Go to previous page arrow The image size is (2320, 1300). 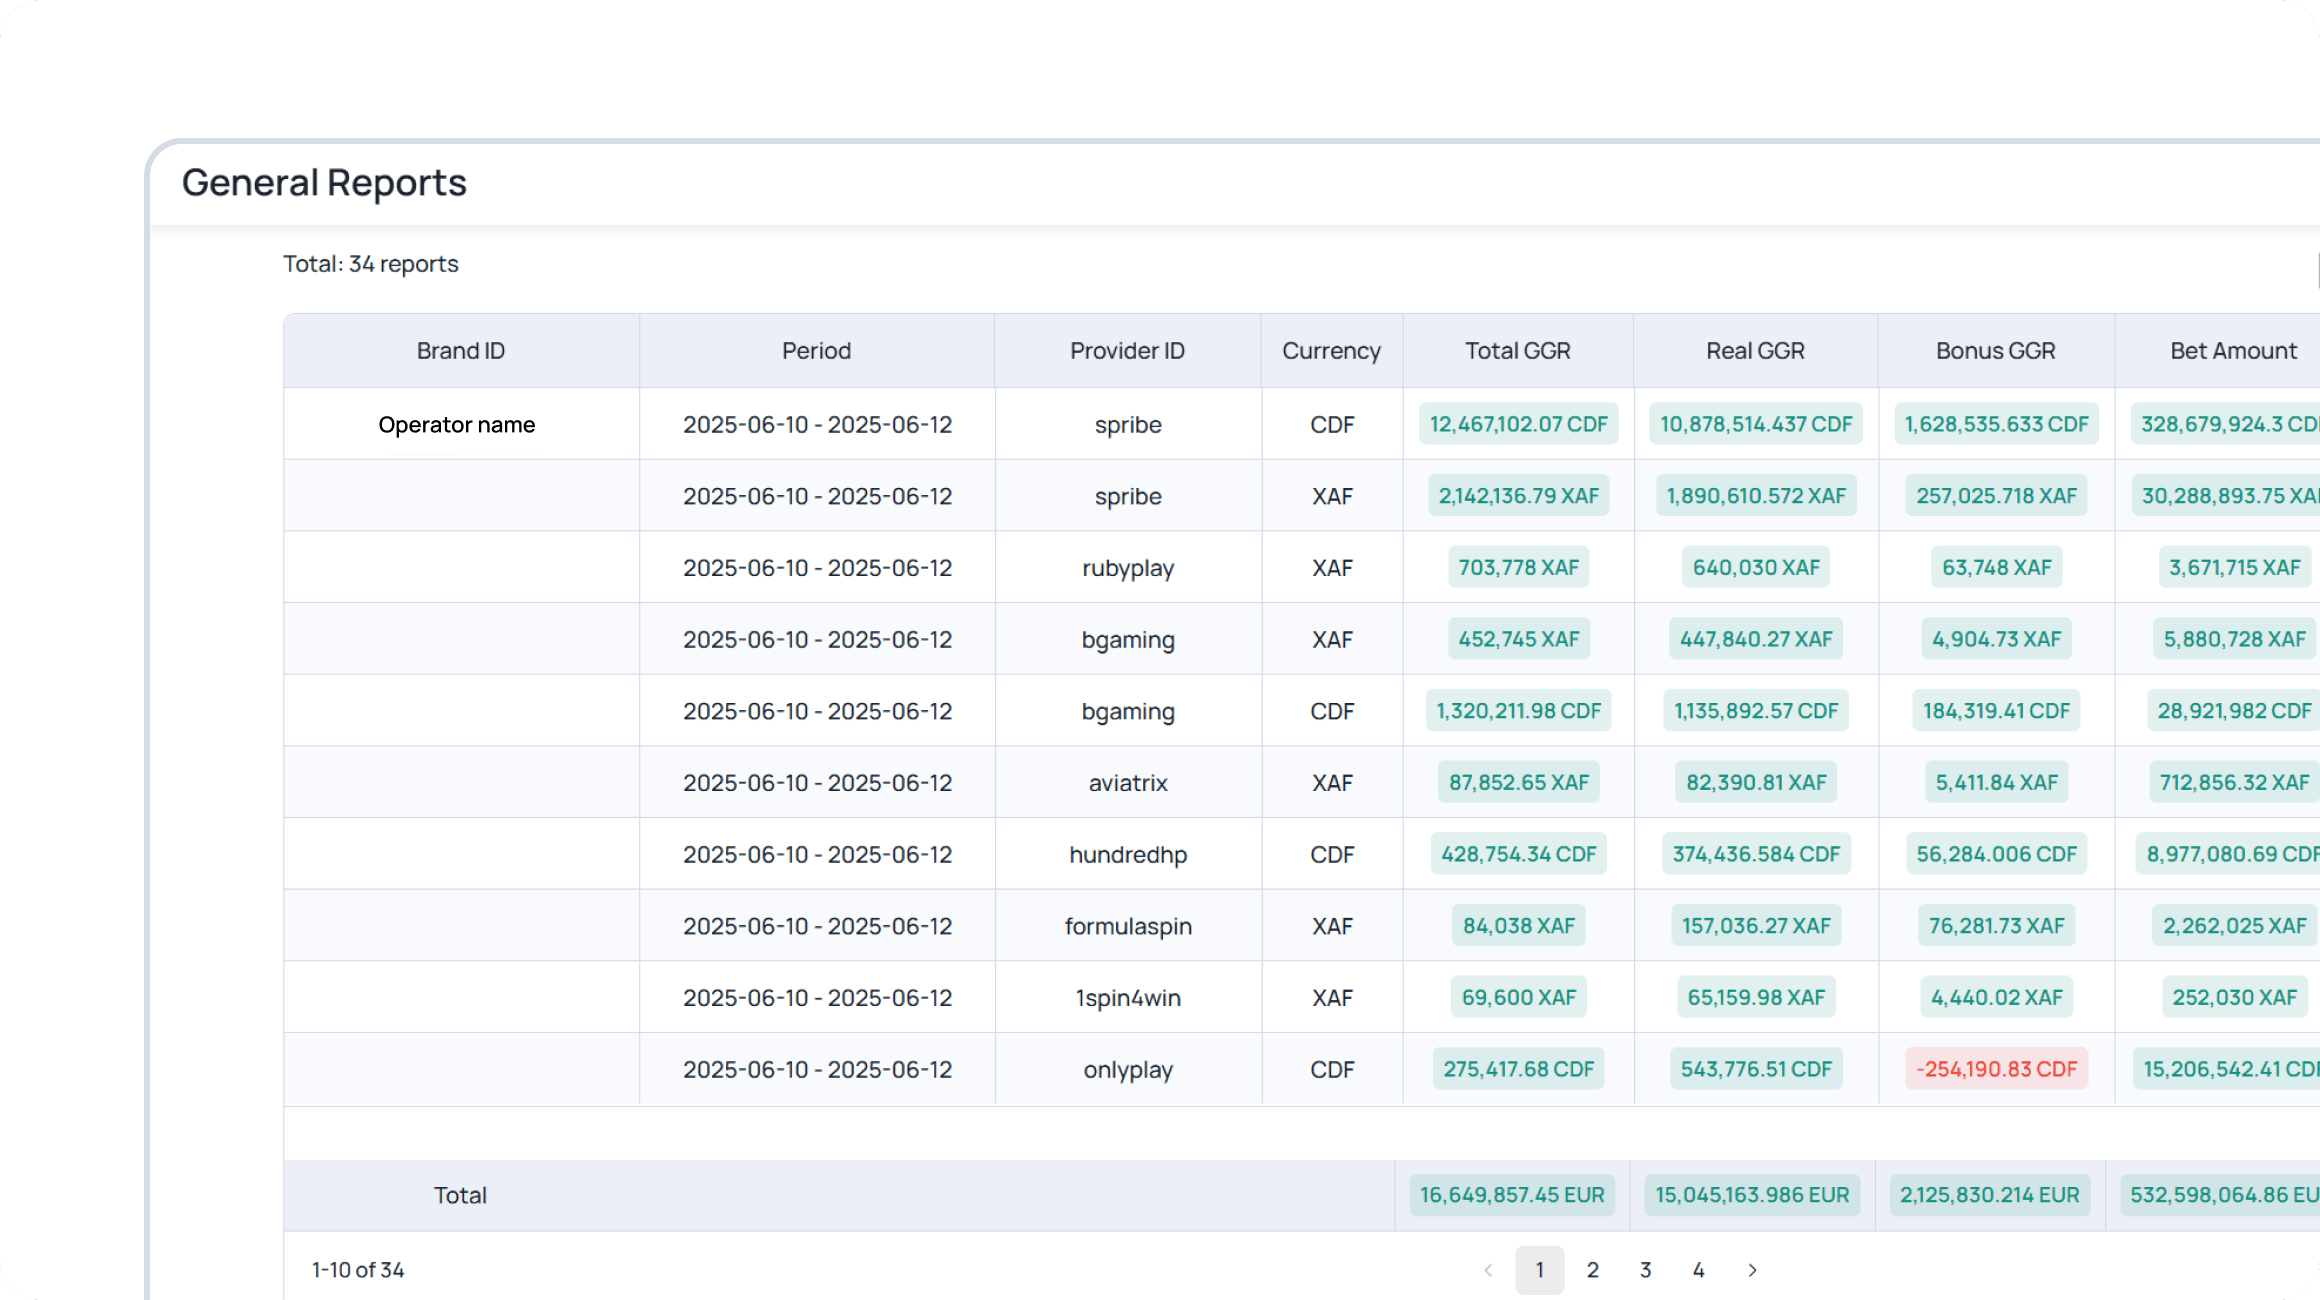[x=1488, y=1270]
